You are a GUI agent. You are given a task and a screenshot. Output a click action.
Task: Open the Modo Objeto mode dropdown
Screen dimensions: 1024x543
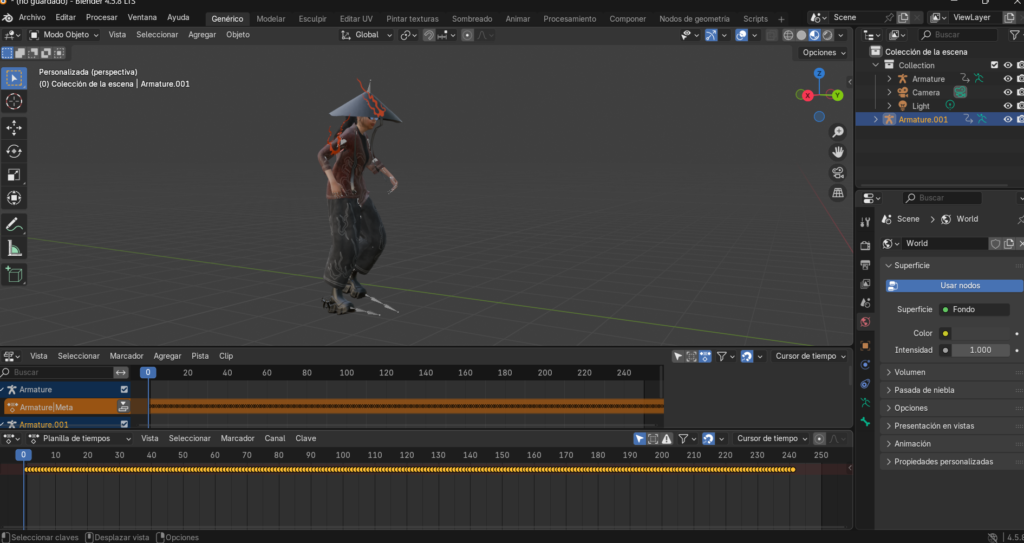65,35
